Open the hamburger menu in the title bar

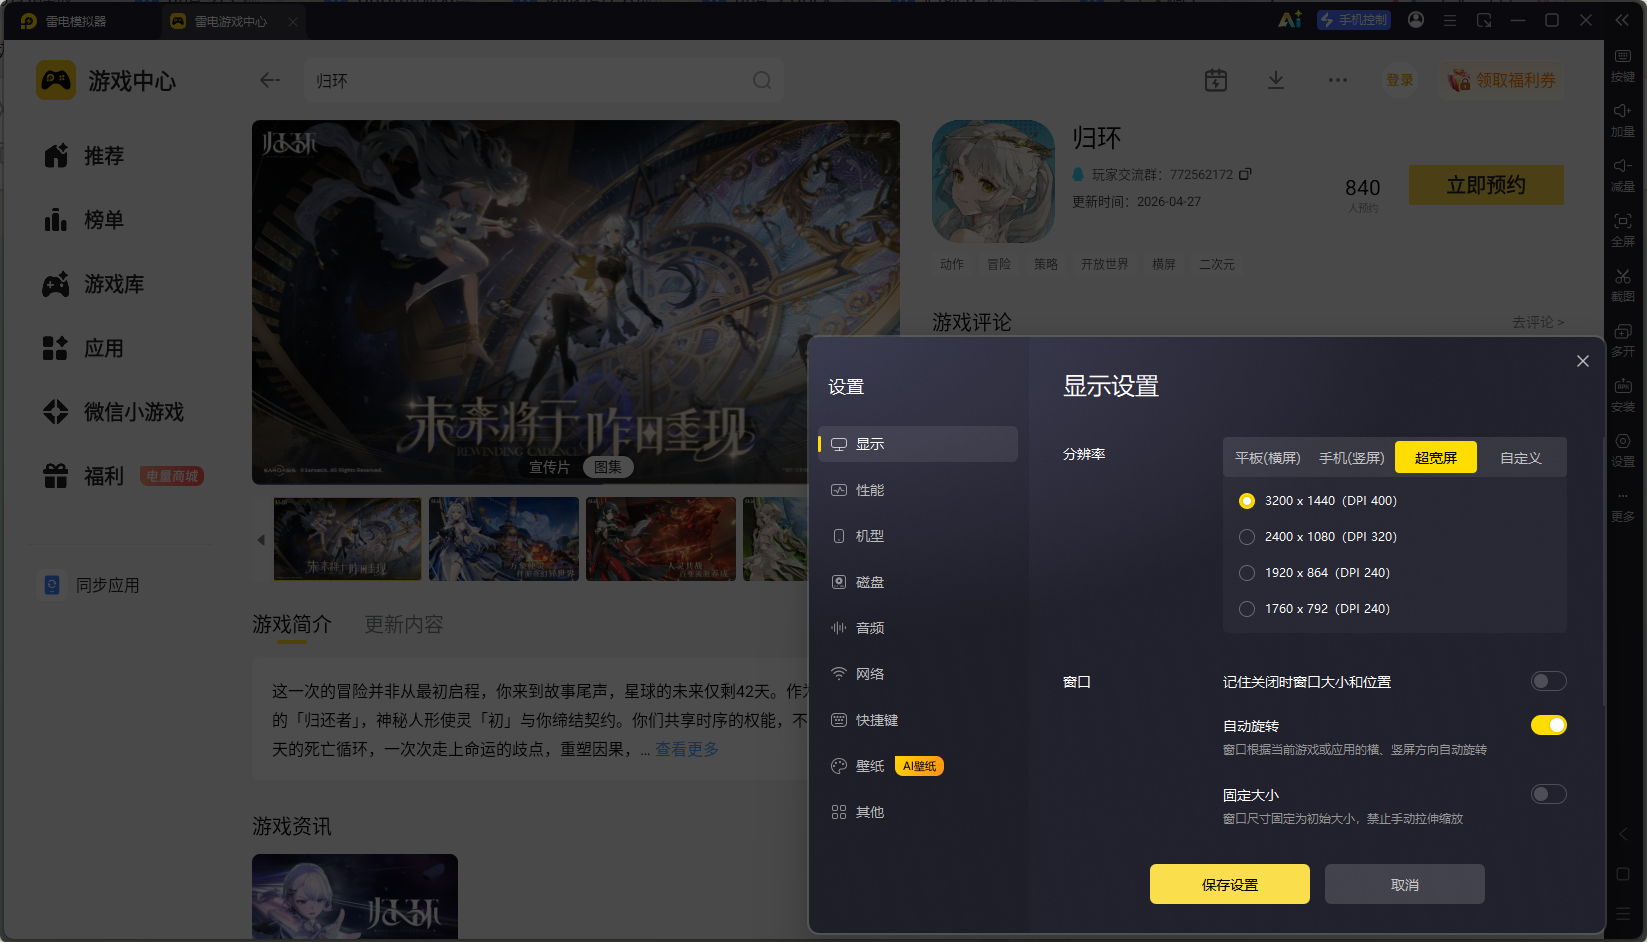coord(1450,20)
